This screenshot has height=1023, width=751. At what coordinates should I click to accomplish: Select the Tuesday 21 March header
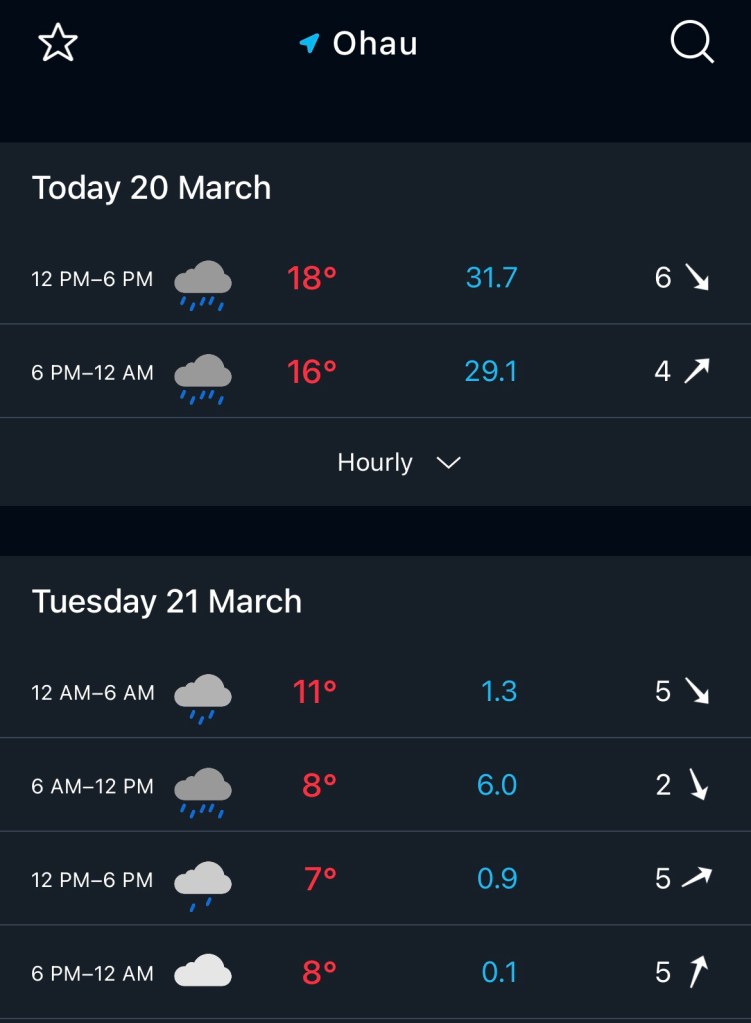(x=167, y=601)
